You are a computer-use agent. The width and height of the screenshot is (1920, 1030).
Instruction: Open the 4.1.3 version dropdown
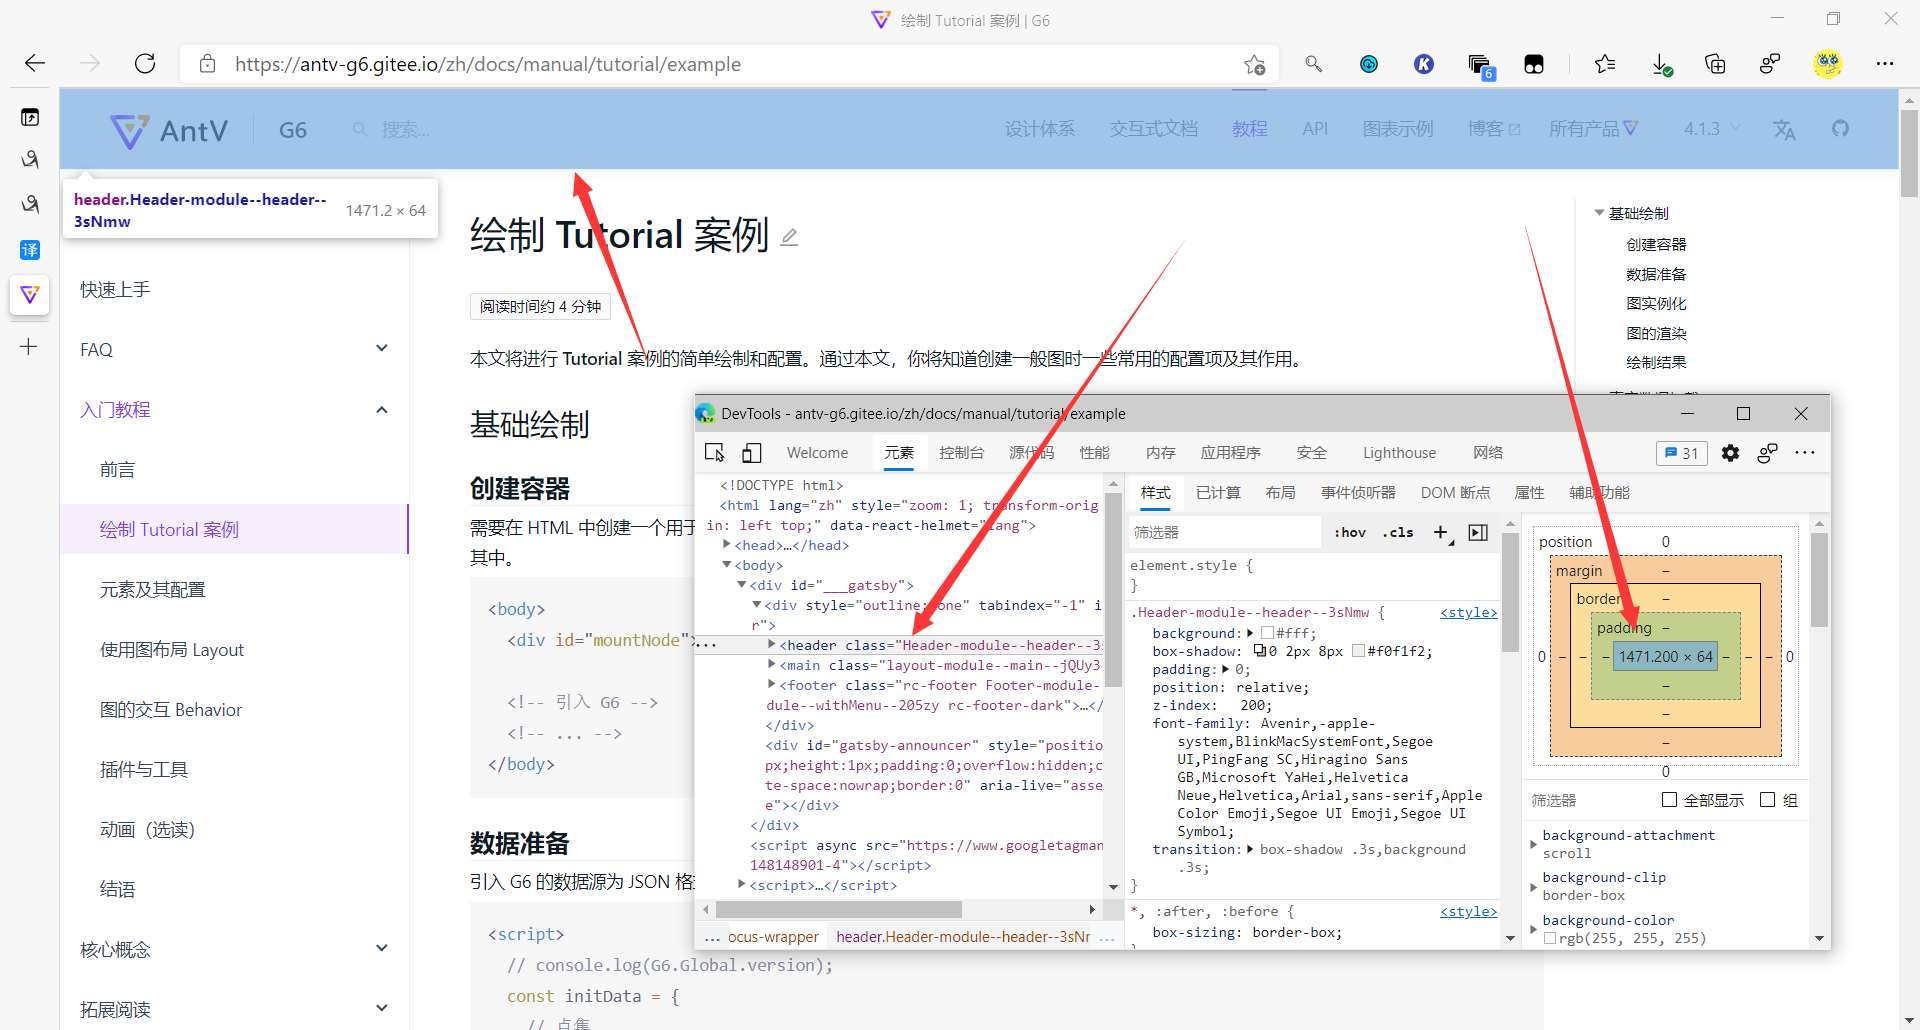pyautogui.click(x=1712, y=129)
